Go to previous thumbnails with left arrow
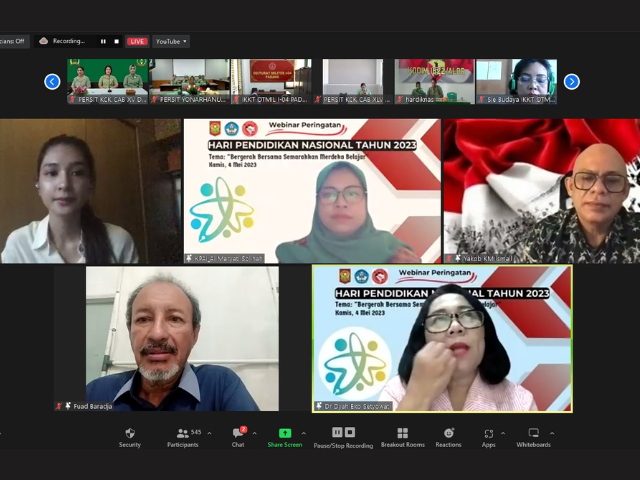 pyautogui.click(x=52, y=82)
